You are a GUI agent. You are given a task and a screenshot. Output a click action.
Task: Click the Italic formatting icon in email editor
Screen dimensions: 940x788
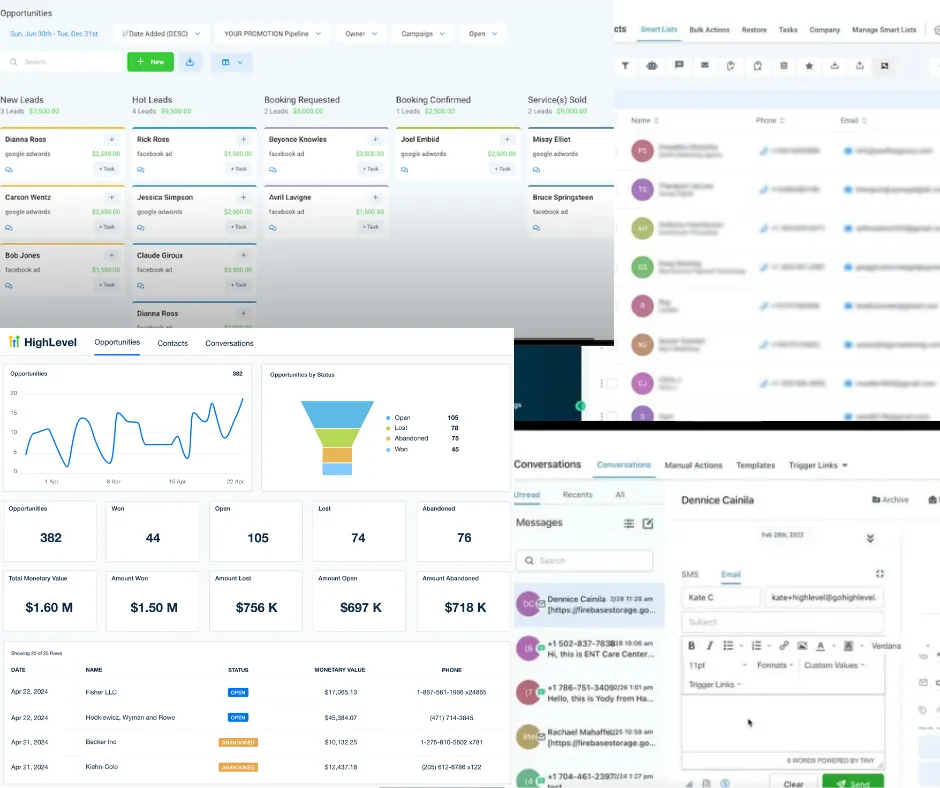tap(710, 646)
